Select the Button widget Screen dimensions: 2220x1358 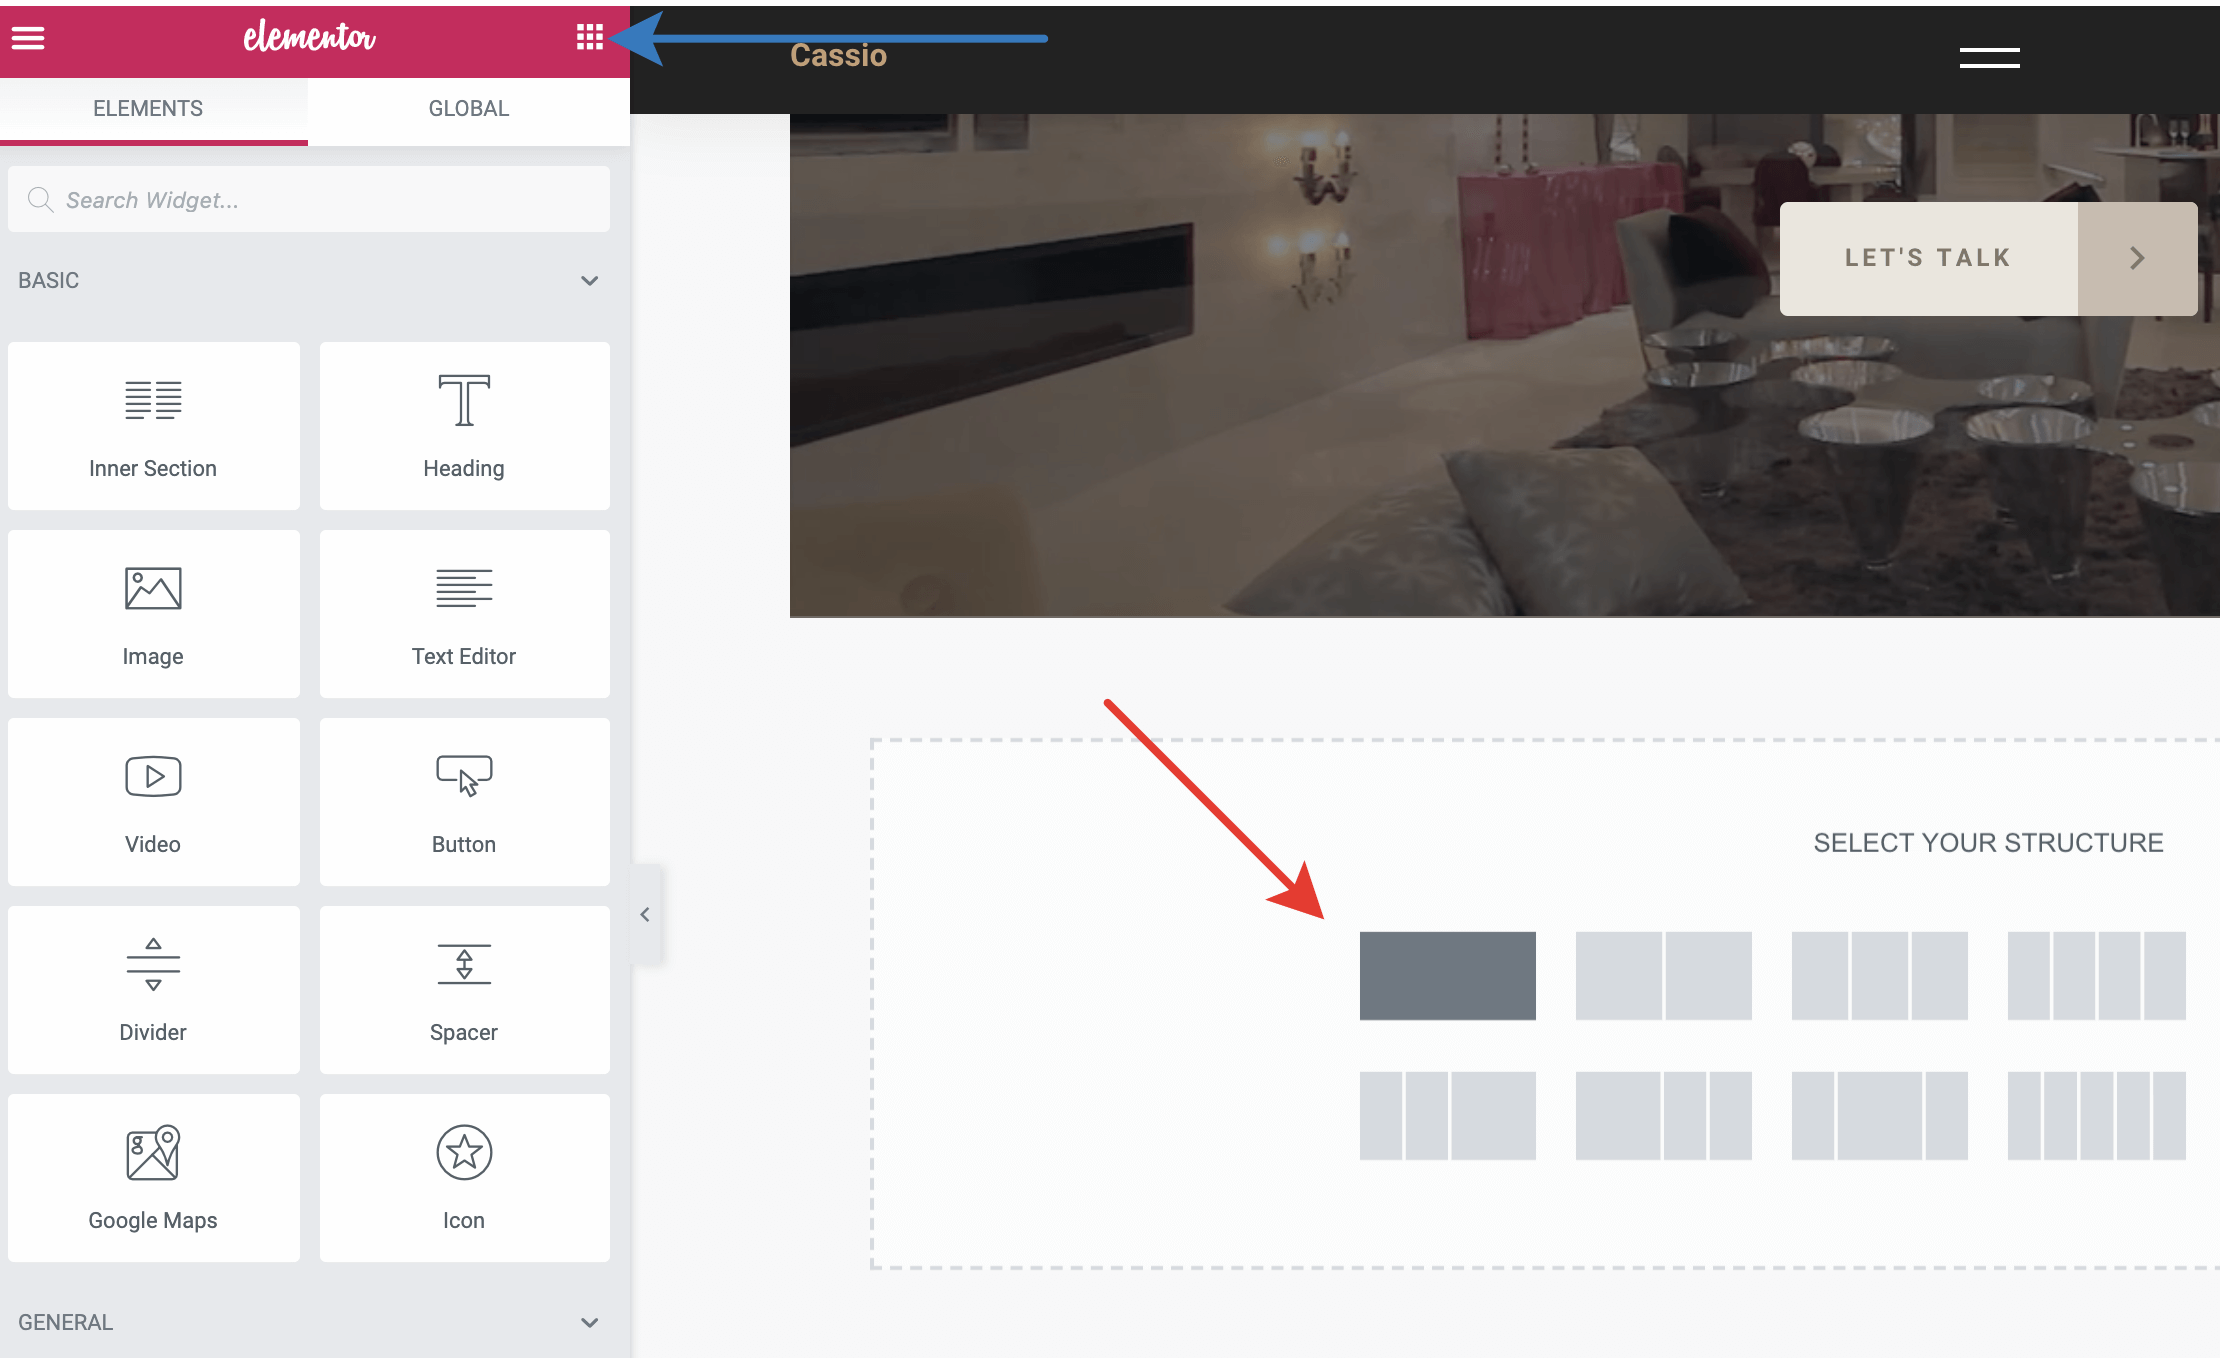[x=464, y=802]
